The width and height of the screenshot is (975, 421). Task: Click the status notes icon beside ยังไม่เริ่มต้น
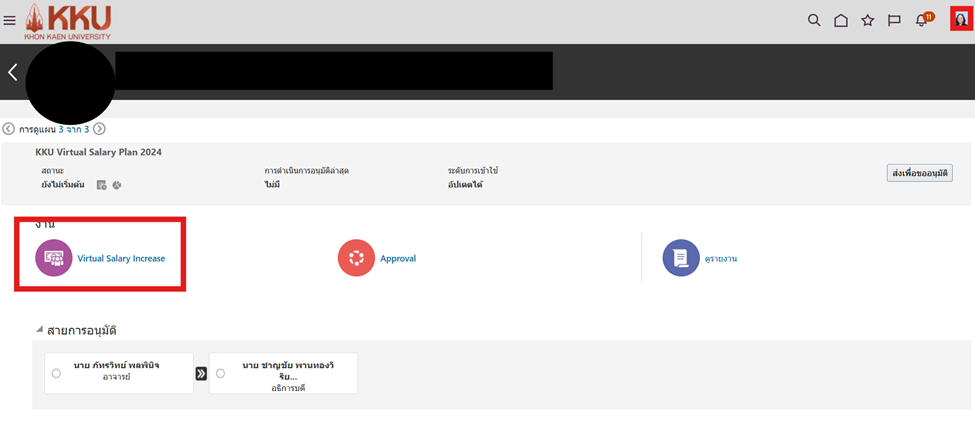click(101, 185)
